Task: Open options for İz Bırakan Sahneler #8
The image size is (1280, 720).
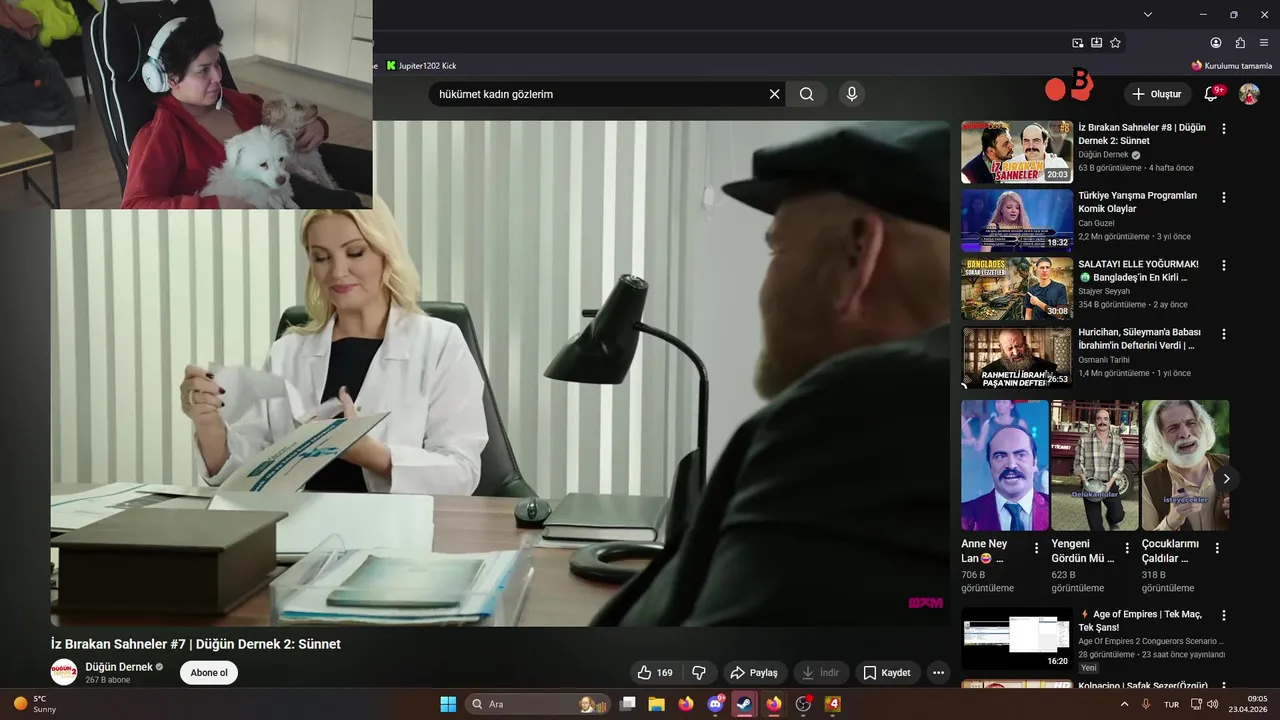Action: tap(1224, 129)
